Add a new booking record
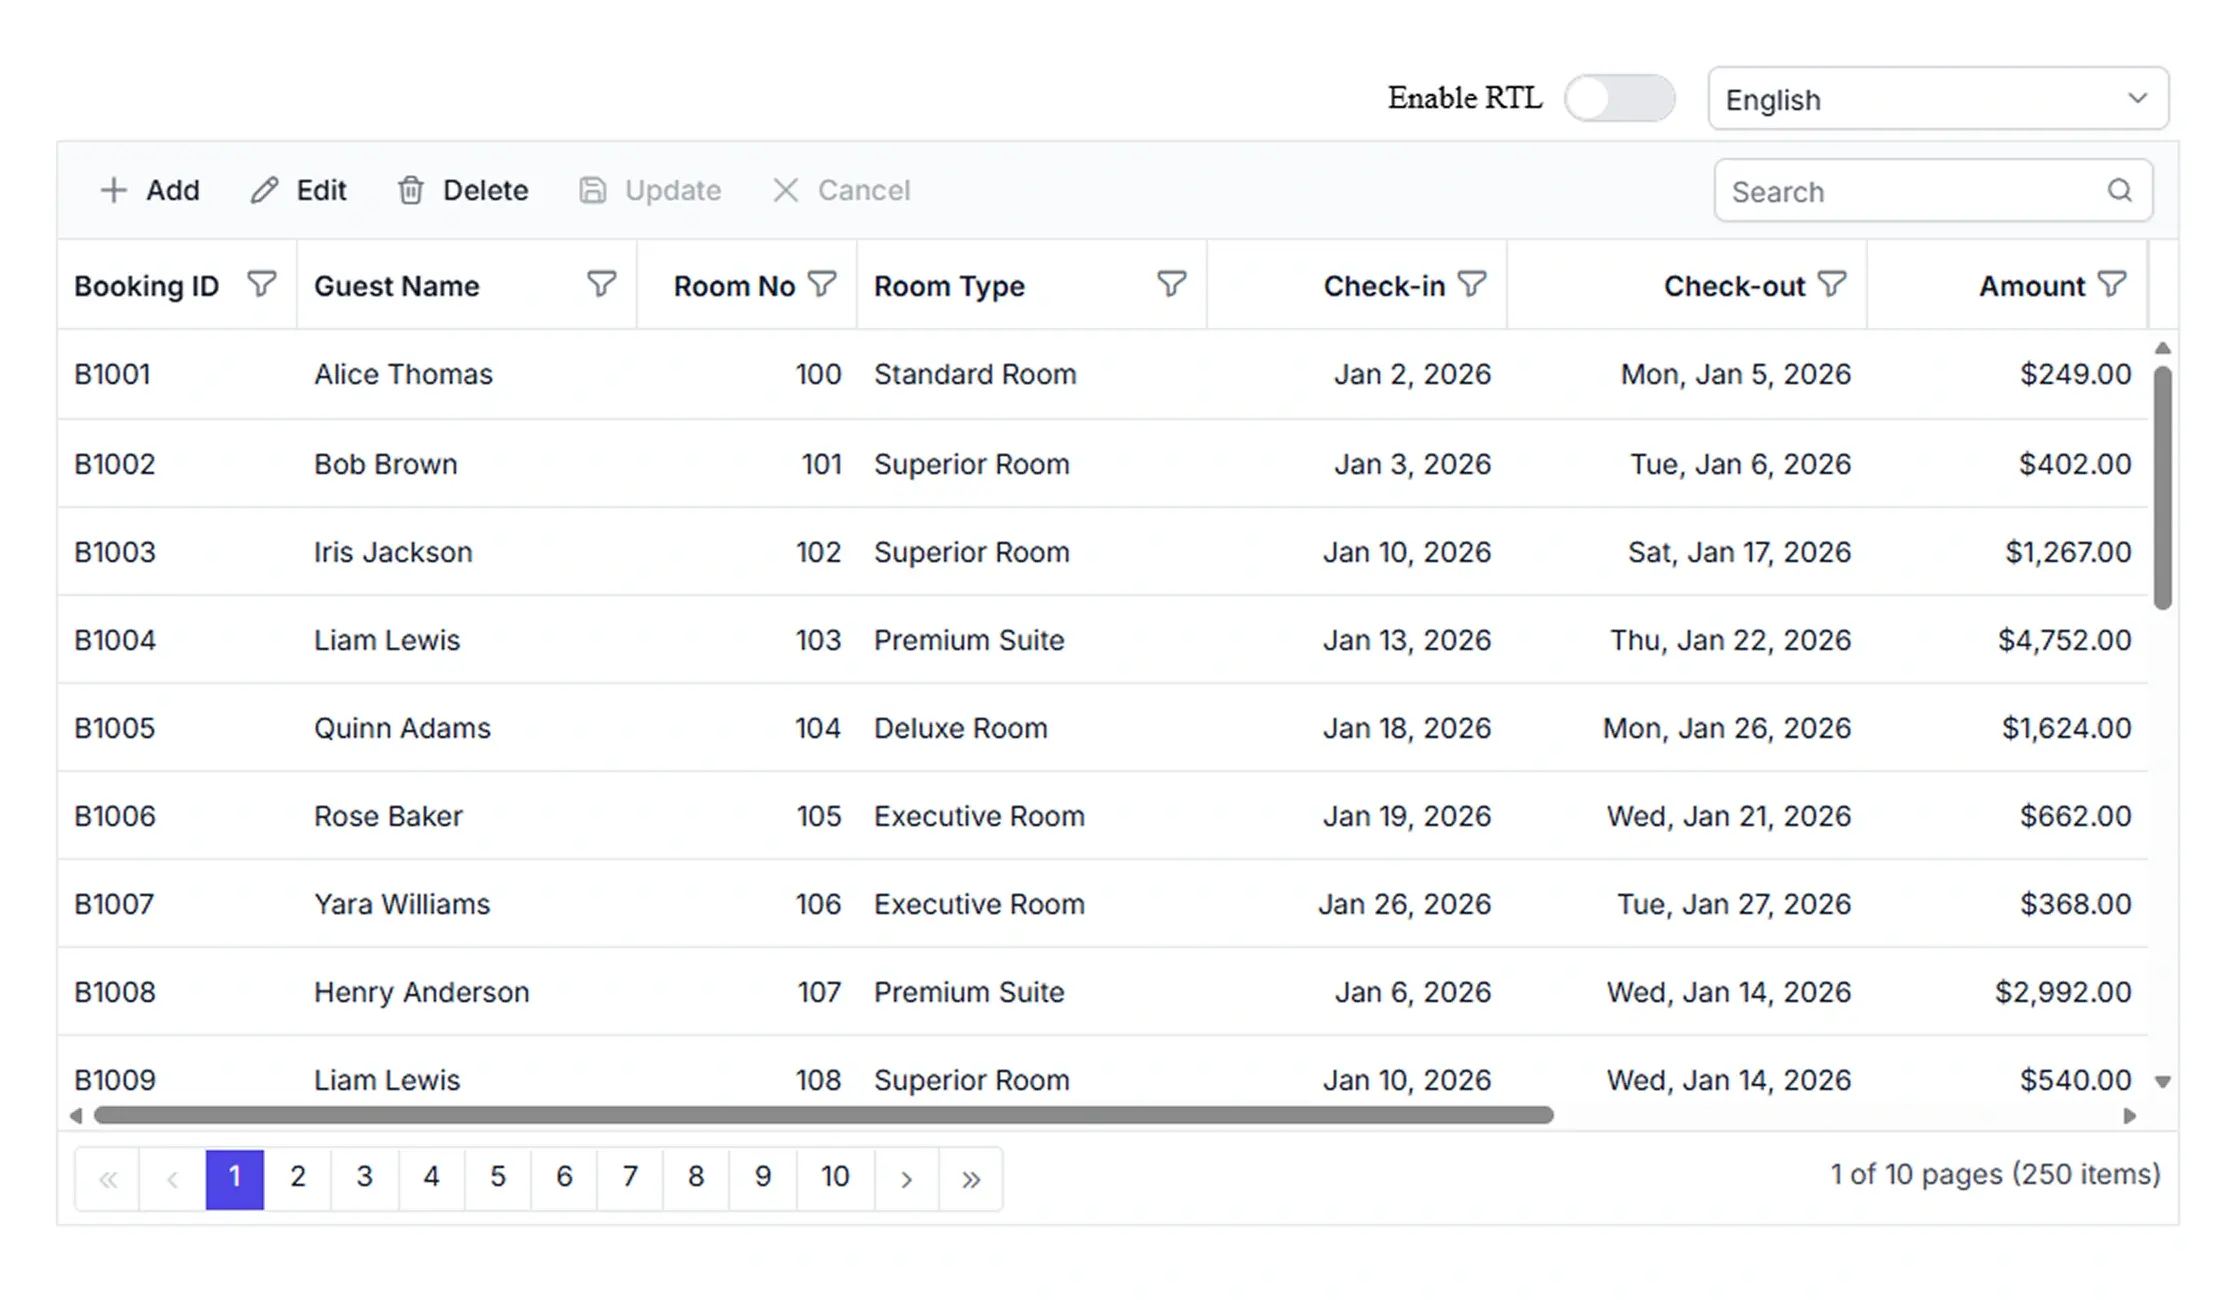The width and height of the screenshot is (2236, 1300). 150,190
